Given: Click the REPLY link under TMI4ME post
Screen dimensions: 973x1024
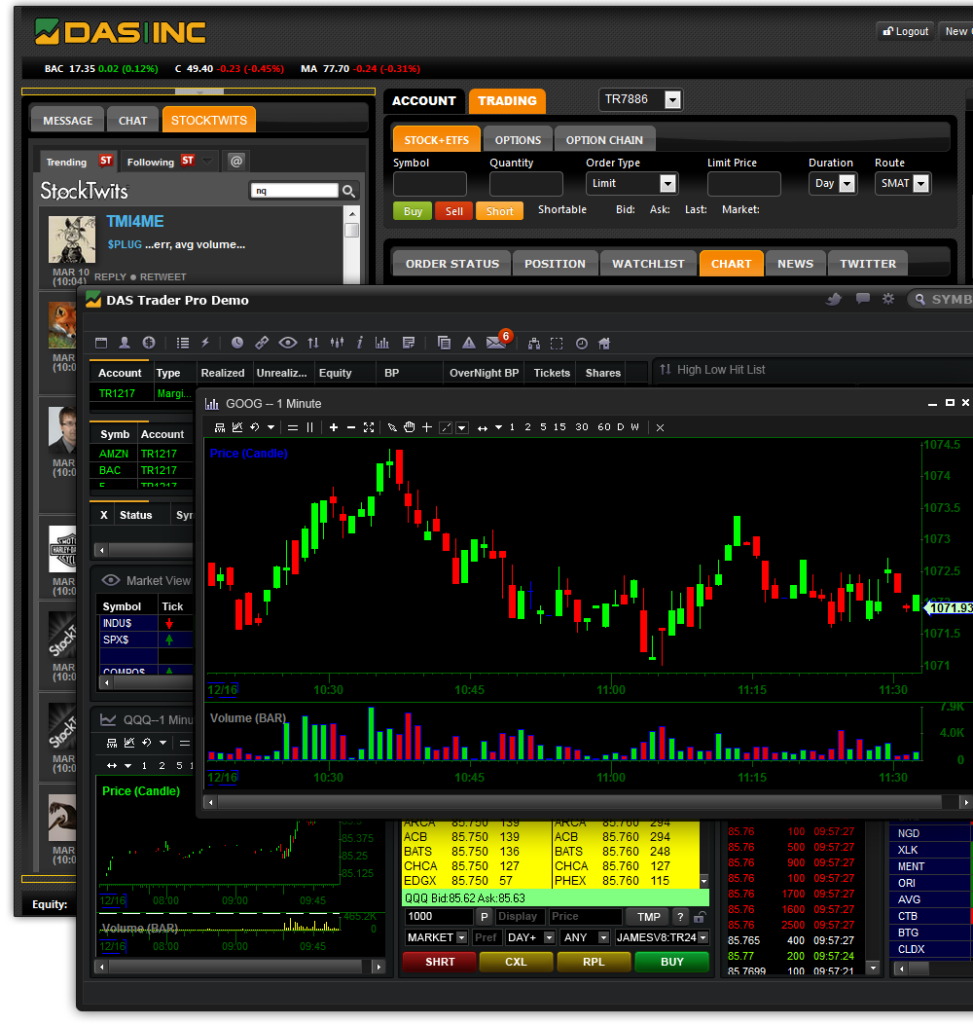Looking at the screenshot, I should point(110,277).
